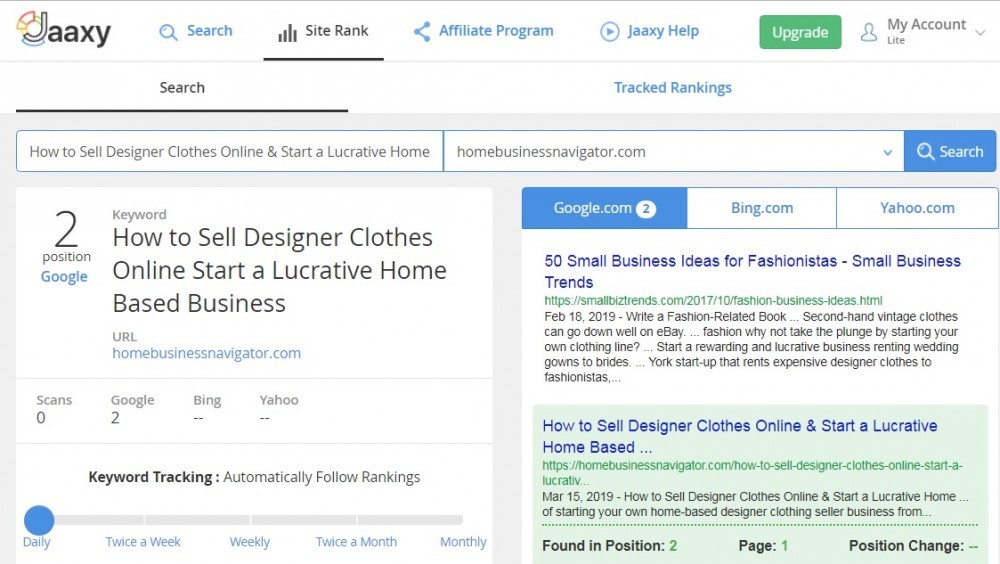Click the 'Position Change: --' text
Image resolution: width=1000 pixels, height=564 pixels.
pos(913,545)
